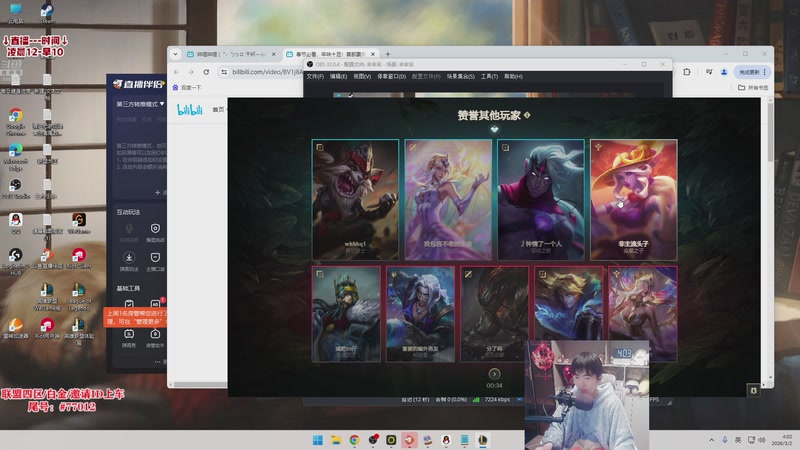Click the 完成更新 button in Chrome

click(751, 72)
